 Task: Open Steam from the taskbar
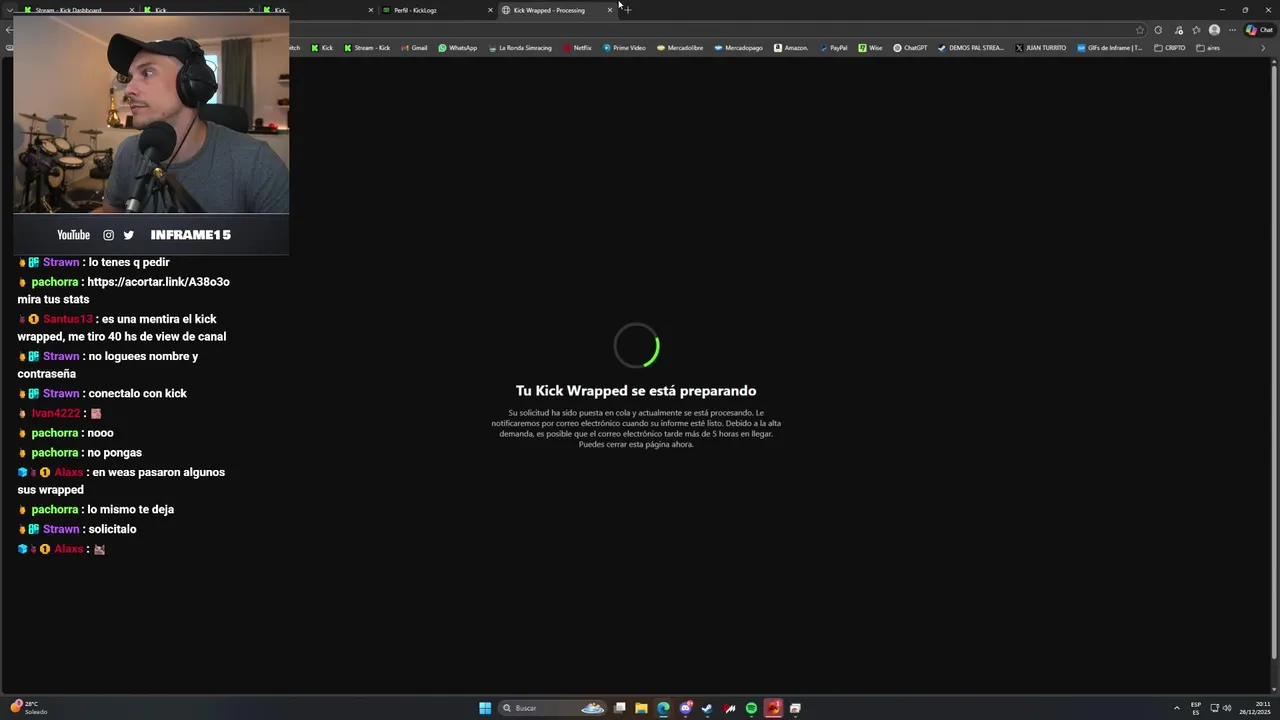707,708
